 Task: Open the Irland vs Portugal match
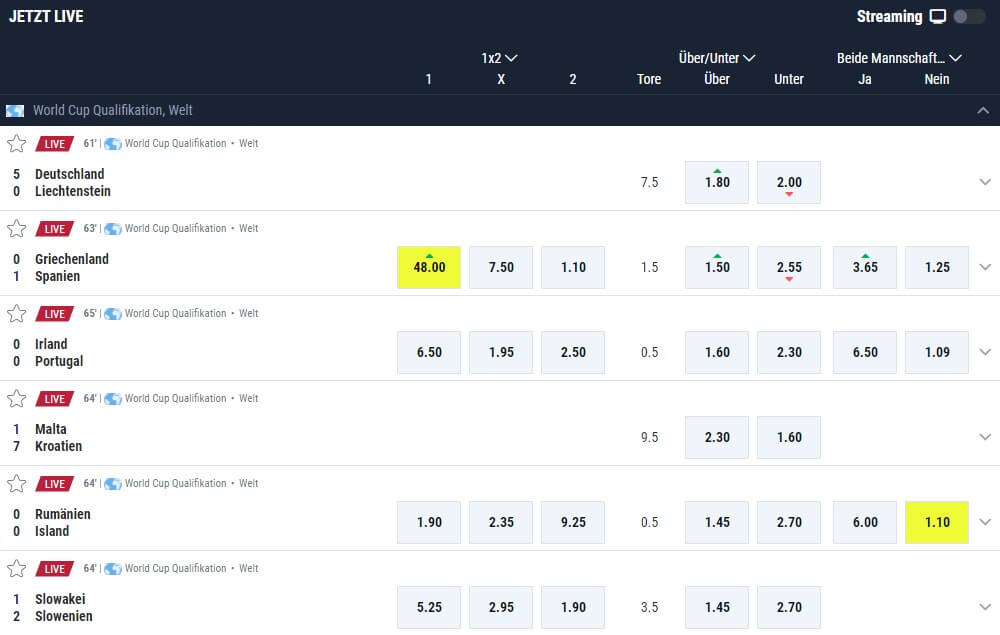(x=60, y=352)
